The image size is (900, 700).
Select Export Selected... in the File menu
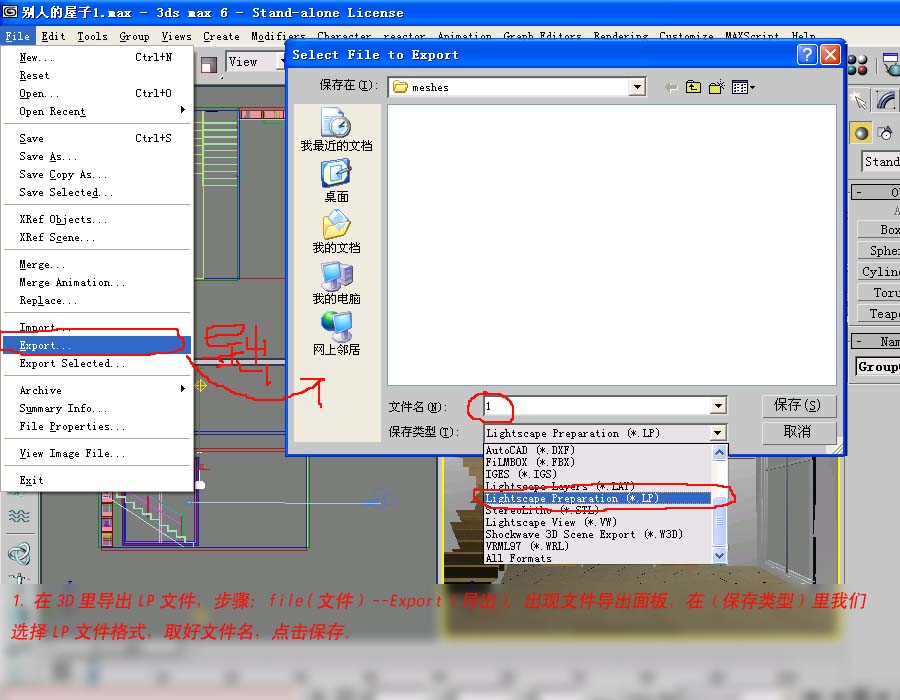click(96, 363)
